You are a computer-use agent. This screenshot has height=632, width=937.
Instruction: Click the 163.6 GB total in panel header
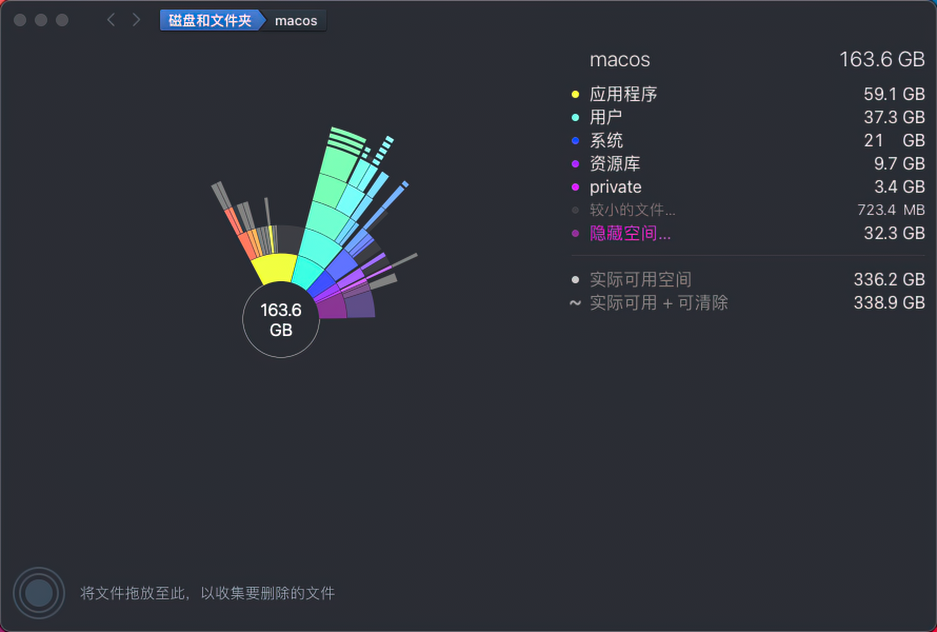coord(882,59)
